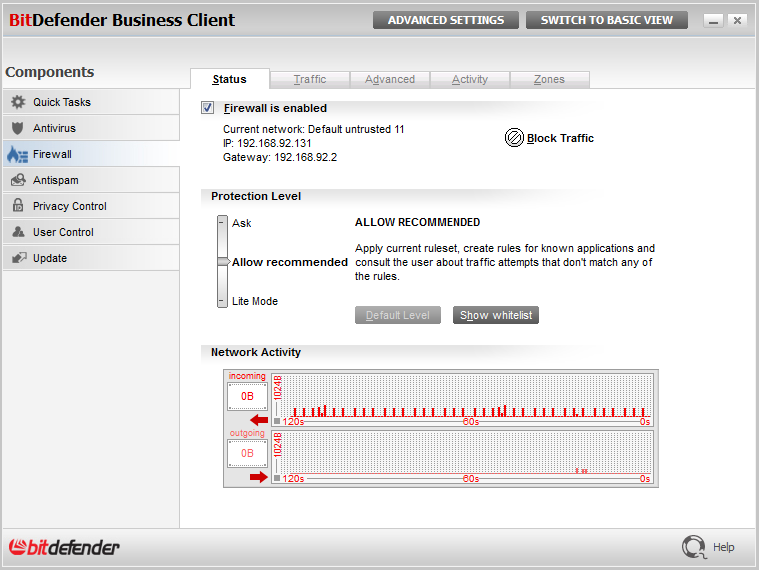Switch to the Status tab
This screenshot has height=570, width=759.
(229, 79)
